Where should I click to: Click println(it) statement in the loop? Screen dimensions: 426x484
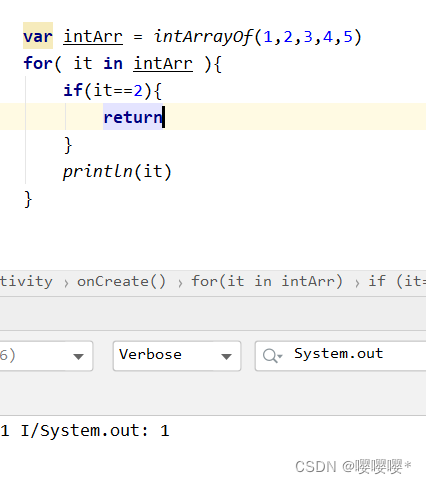point(117,171)
